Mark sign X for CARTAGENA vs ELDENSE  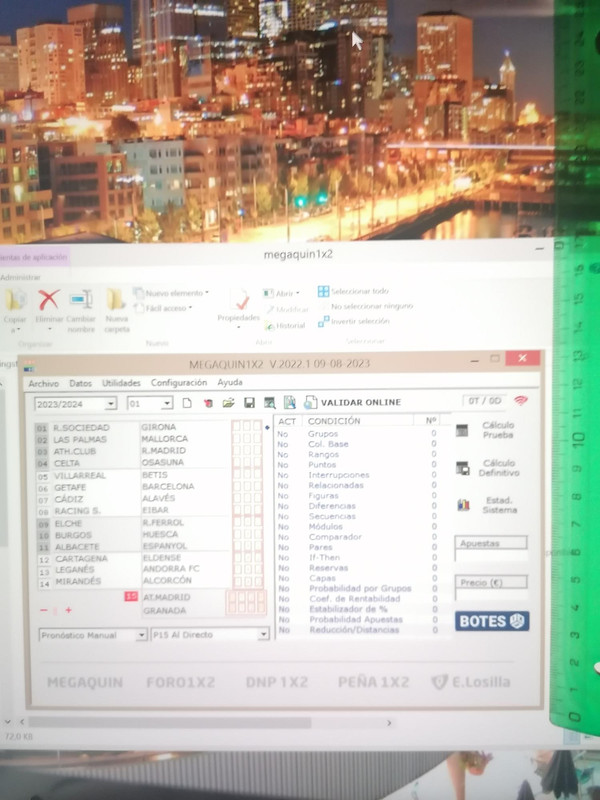pyautogui.click(x=247, y=558)
